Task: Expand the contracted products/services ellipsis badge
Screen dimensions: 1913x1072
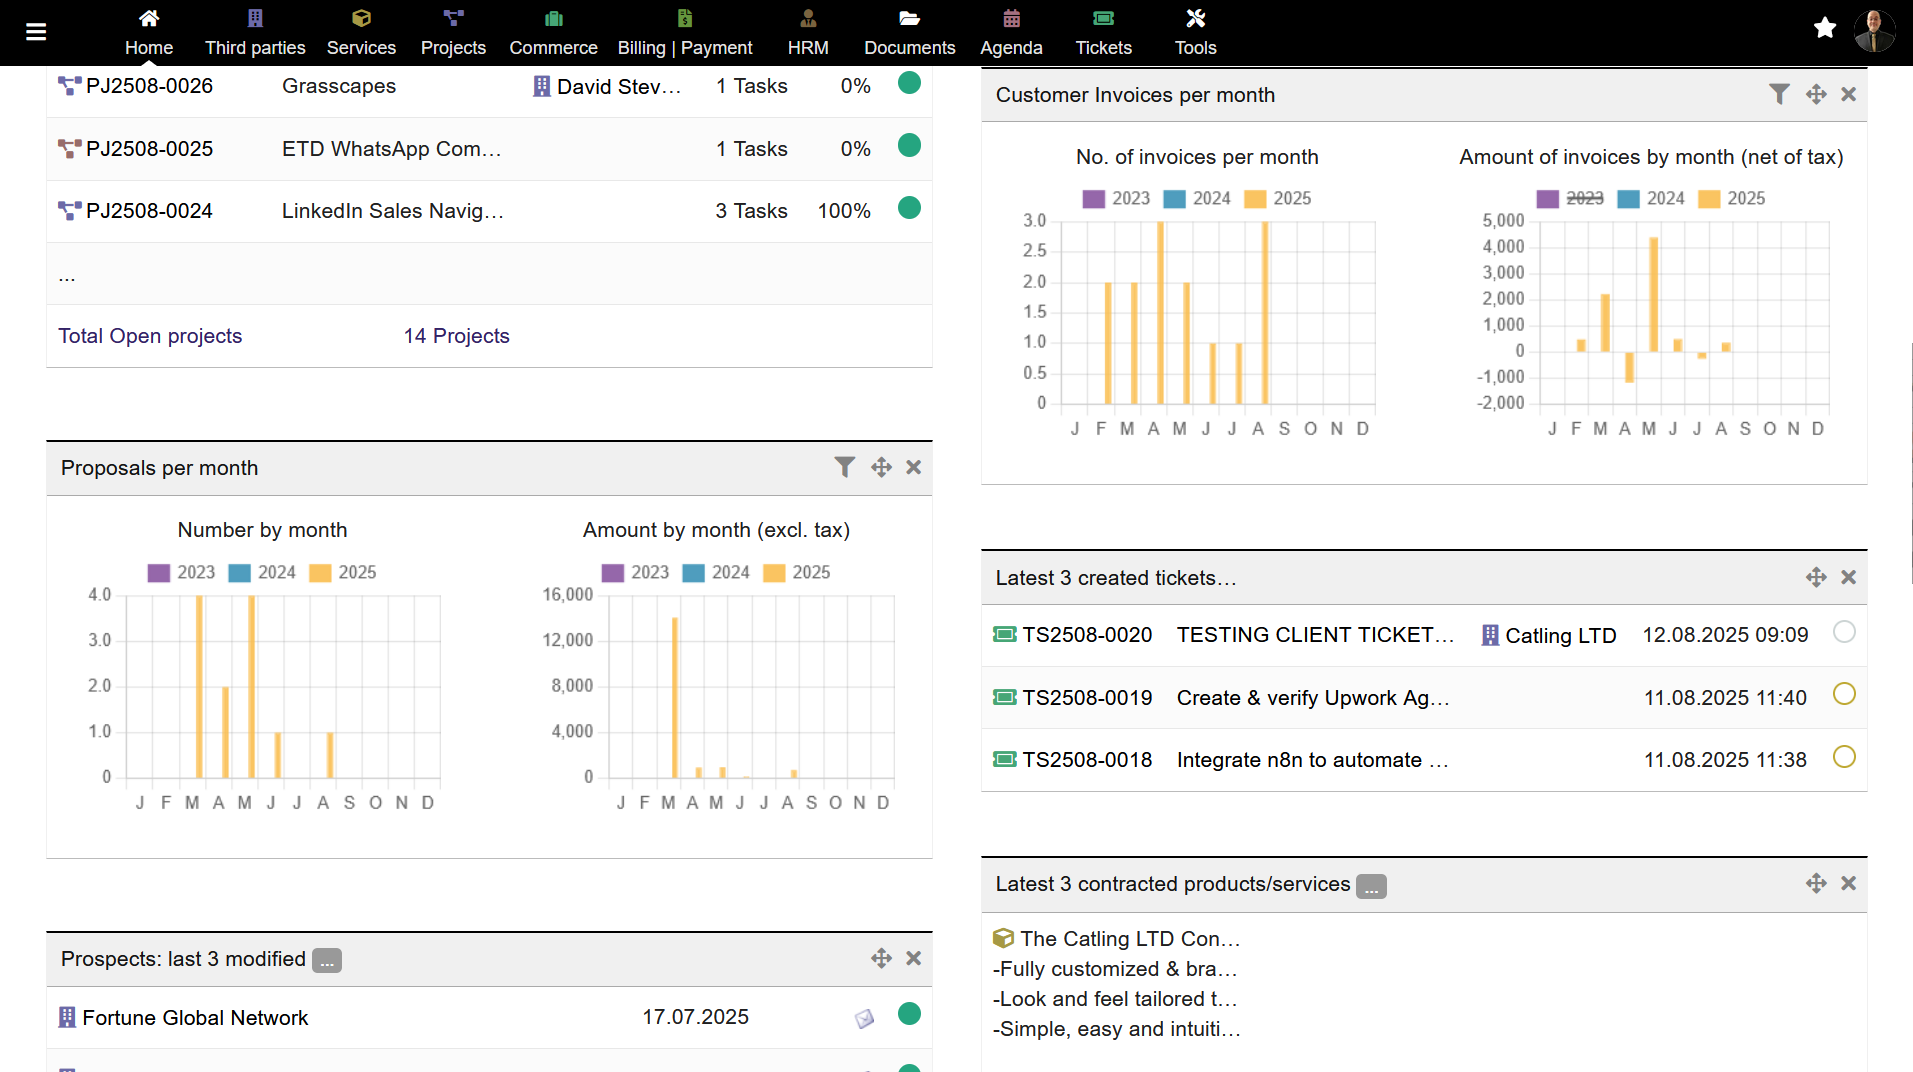Action: click(1371, 887)
